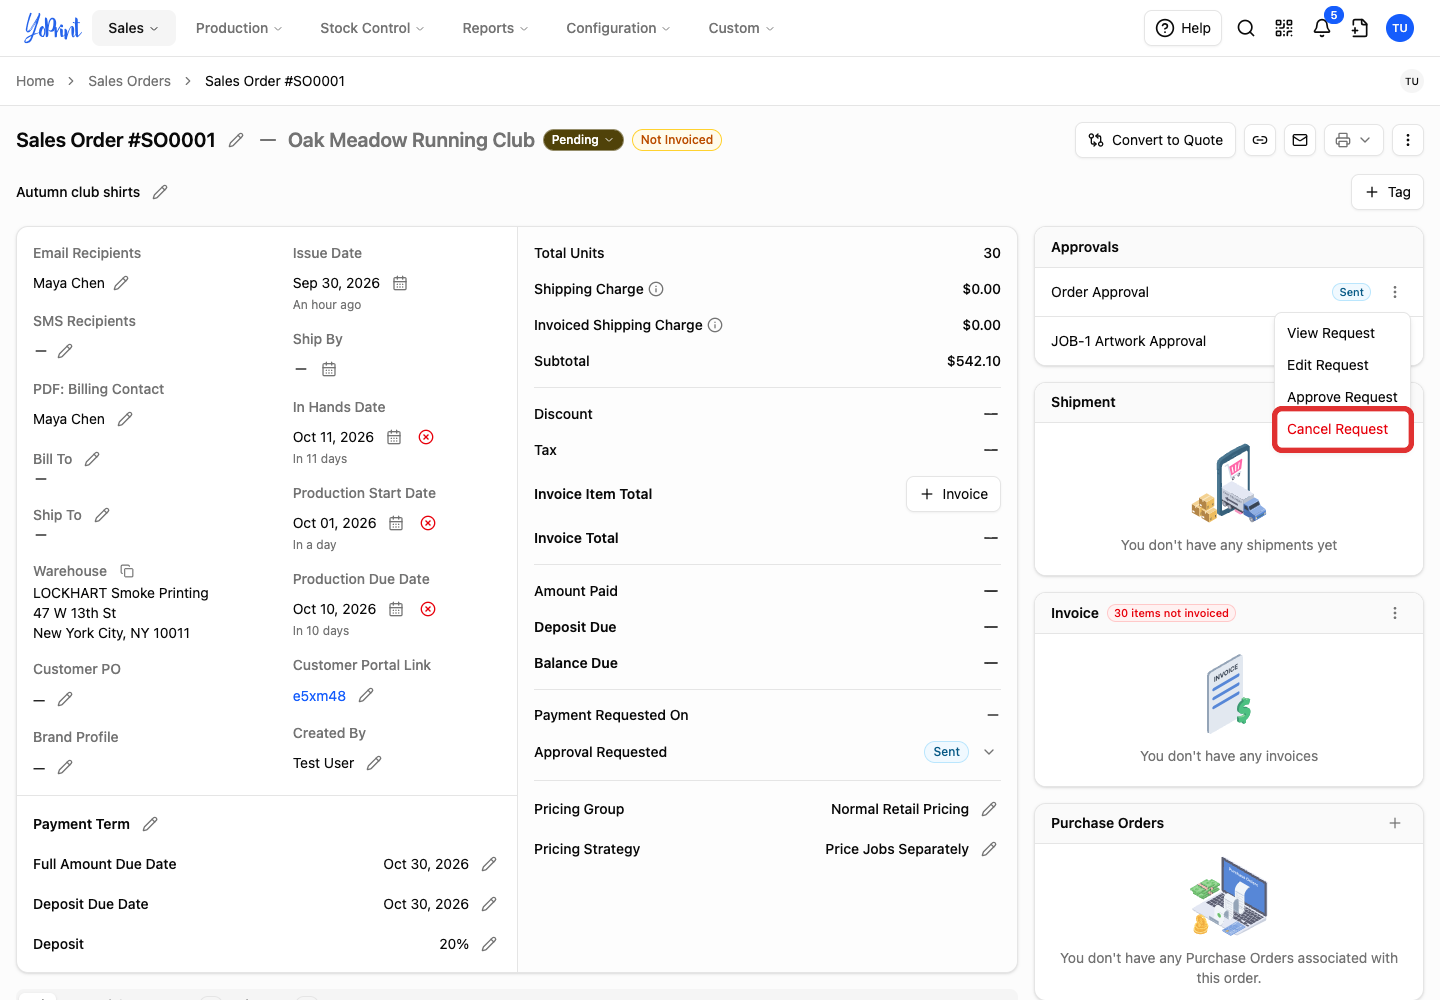Copy the Warehouse address

point(127,571)
